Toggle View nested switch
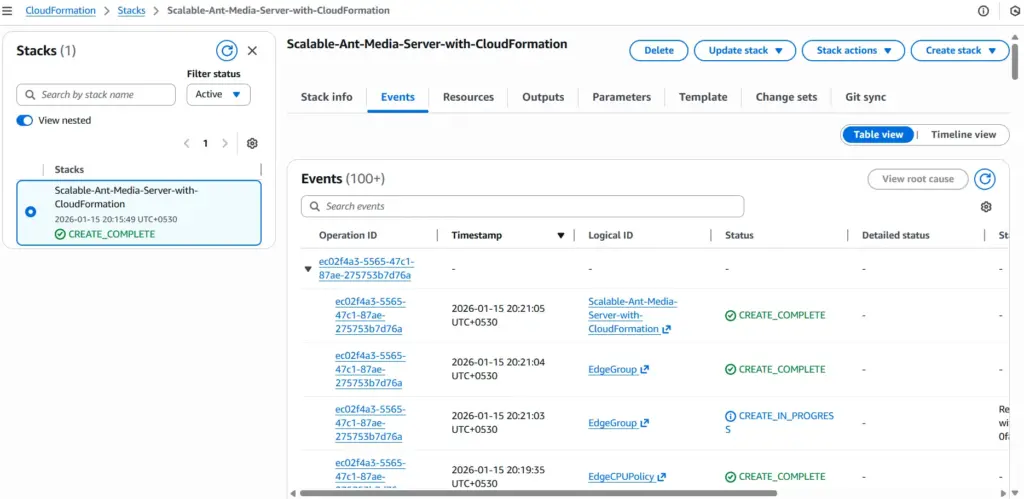The height and width of the screenshot is (499, 1024). (25, 120)
